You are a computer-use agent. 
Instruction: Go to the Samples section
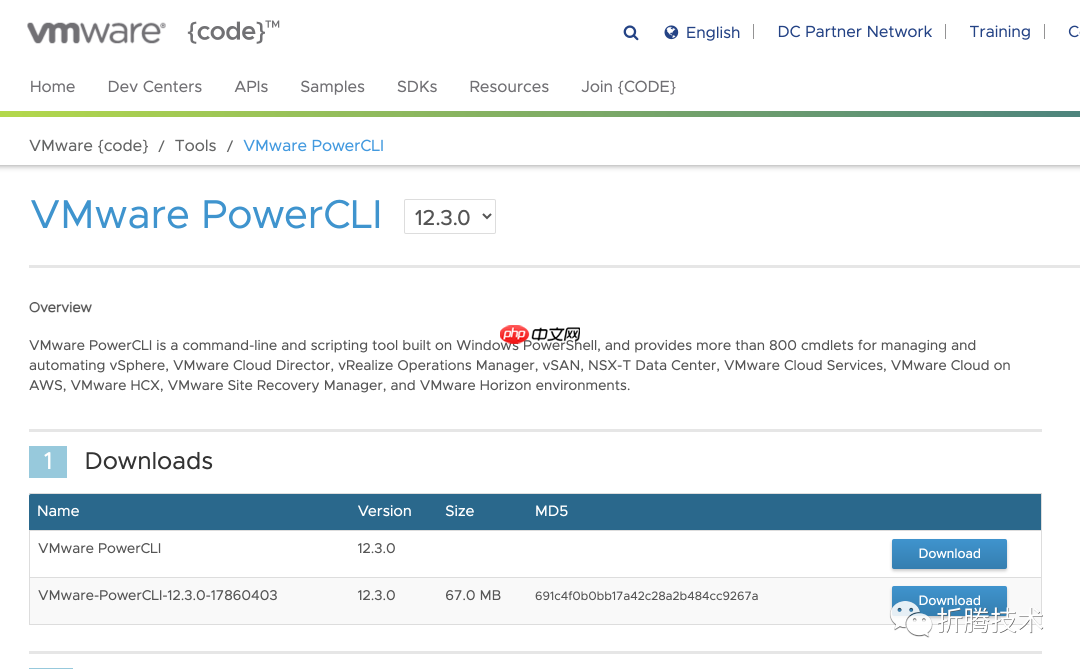332,87
